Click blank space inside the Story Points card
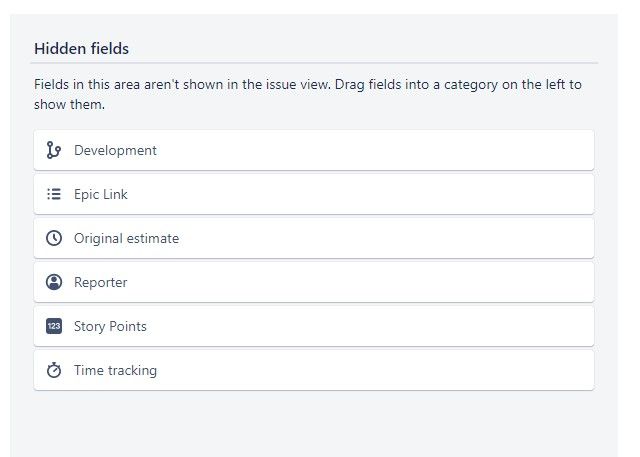640x457 pixels. 367,326
